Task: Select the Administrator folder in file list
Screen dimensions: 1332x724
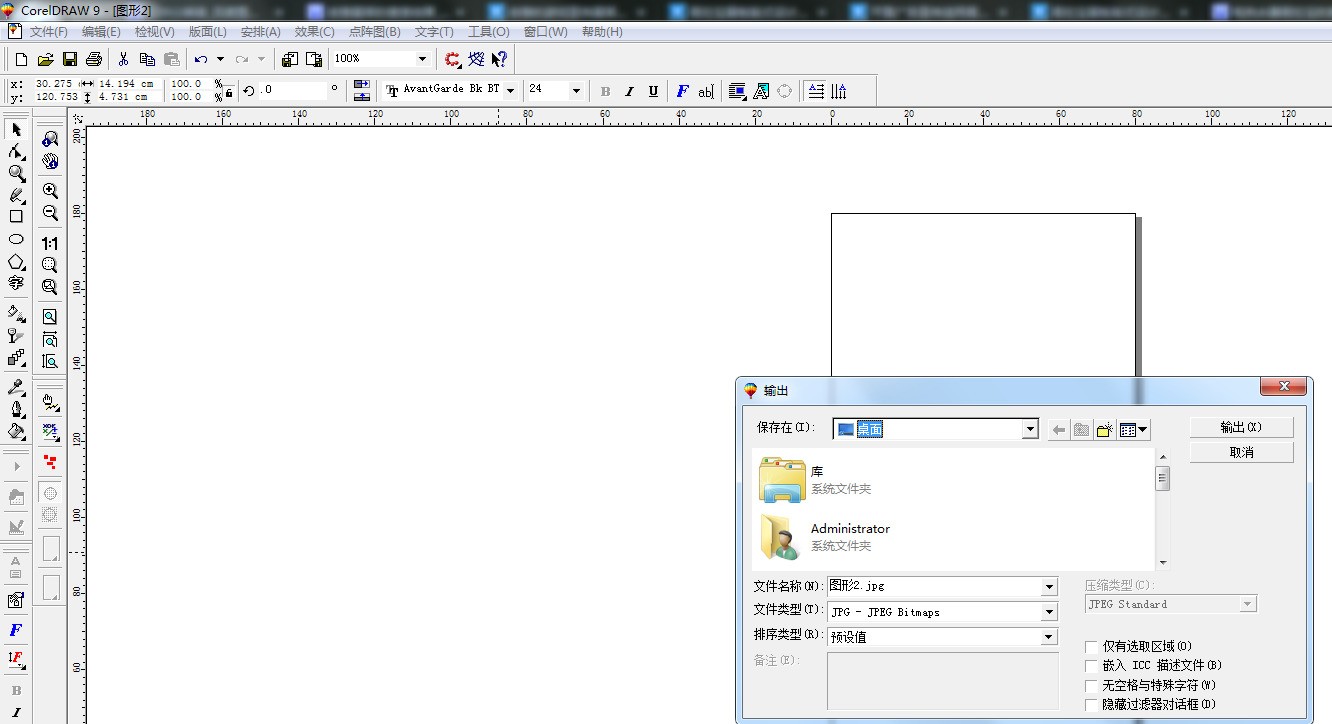Action: tap(824, 537)
